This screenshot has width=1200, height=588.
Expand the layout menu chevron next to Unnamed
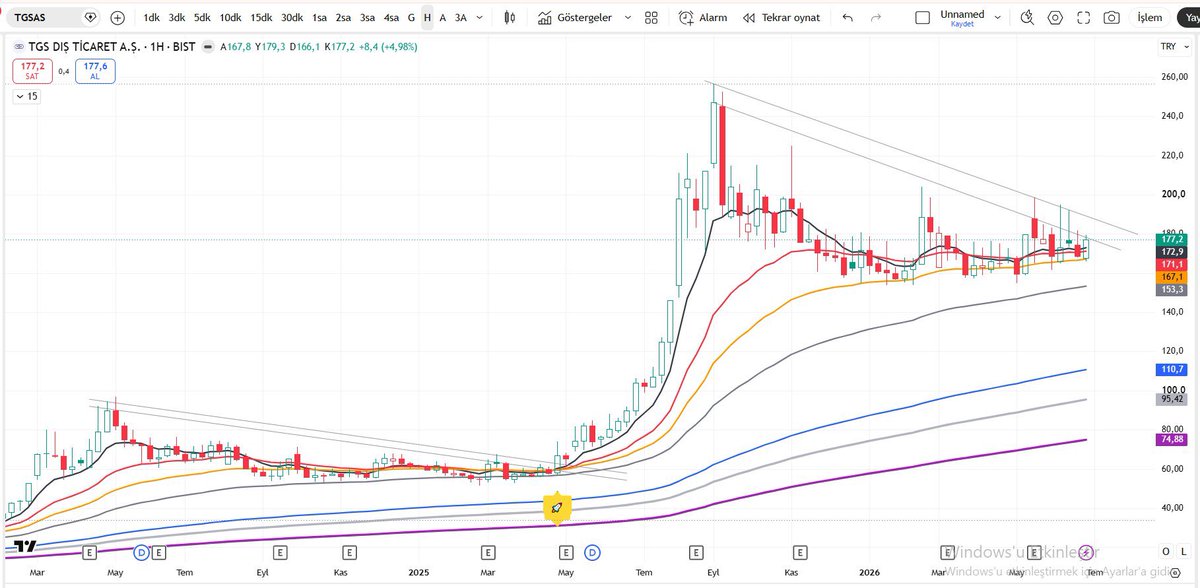pos(999,17)
